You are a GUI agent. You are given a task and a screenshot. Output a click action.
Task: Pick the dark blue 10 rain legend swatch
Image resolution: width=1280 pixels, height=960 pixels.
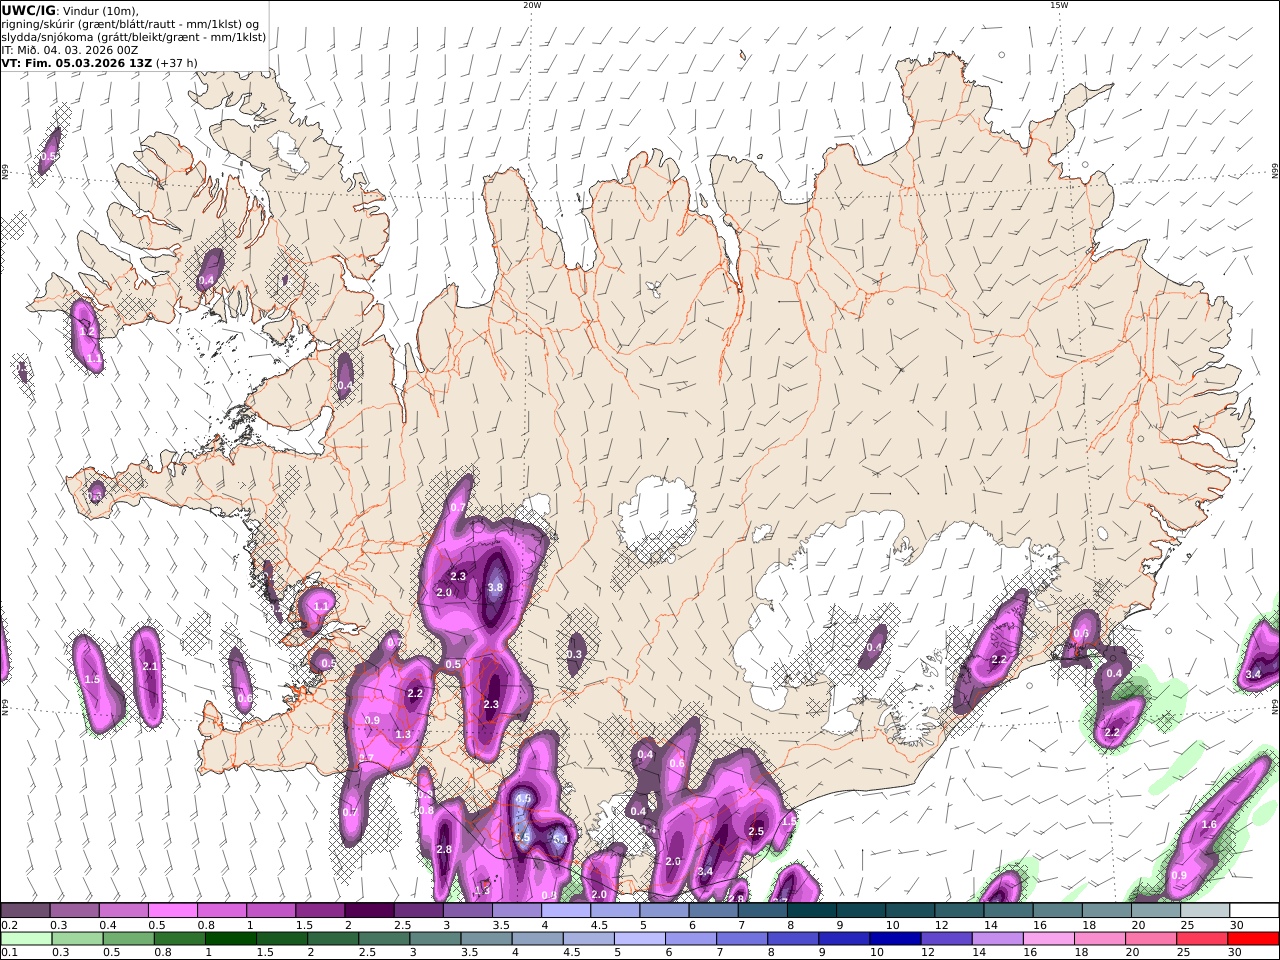(x=894, y=939)
